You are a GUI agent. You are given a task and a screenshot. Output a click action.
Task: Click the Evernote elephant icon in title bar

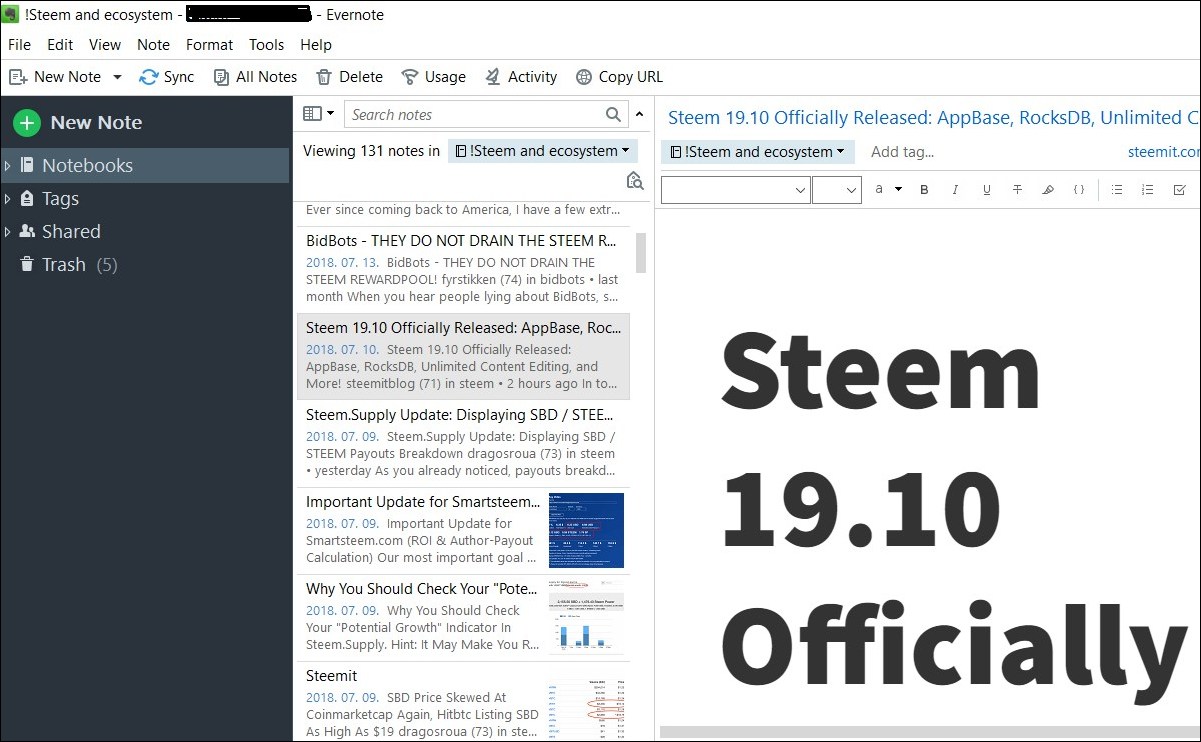[x=11, y=14]
